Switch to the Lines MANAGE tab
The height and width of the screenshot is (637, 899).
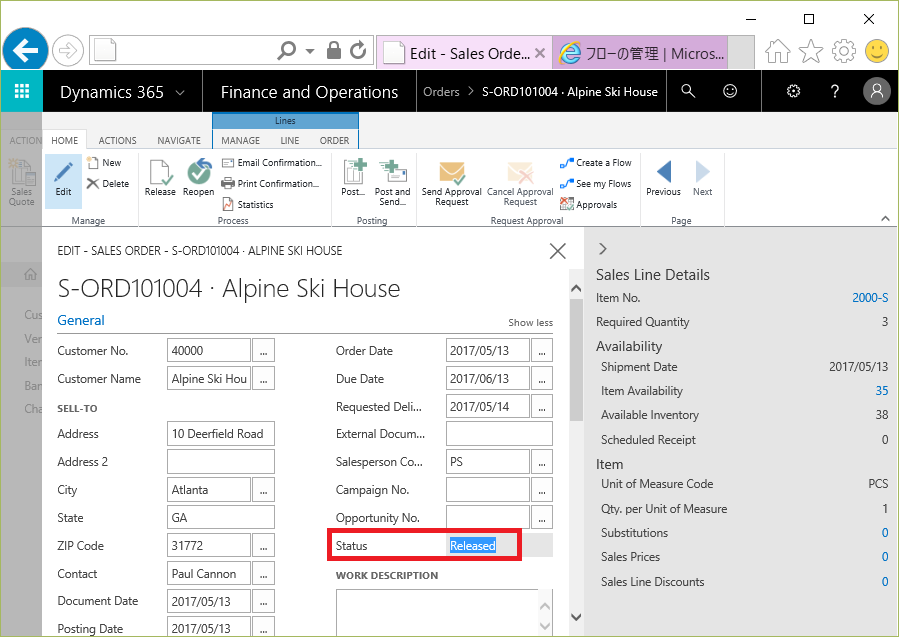[x=240, y=140]
